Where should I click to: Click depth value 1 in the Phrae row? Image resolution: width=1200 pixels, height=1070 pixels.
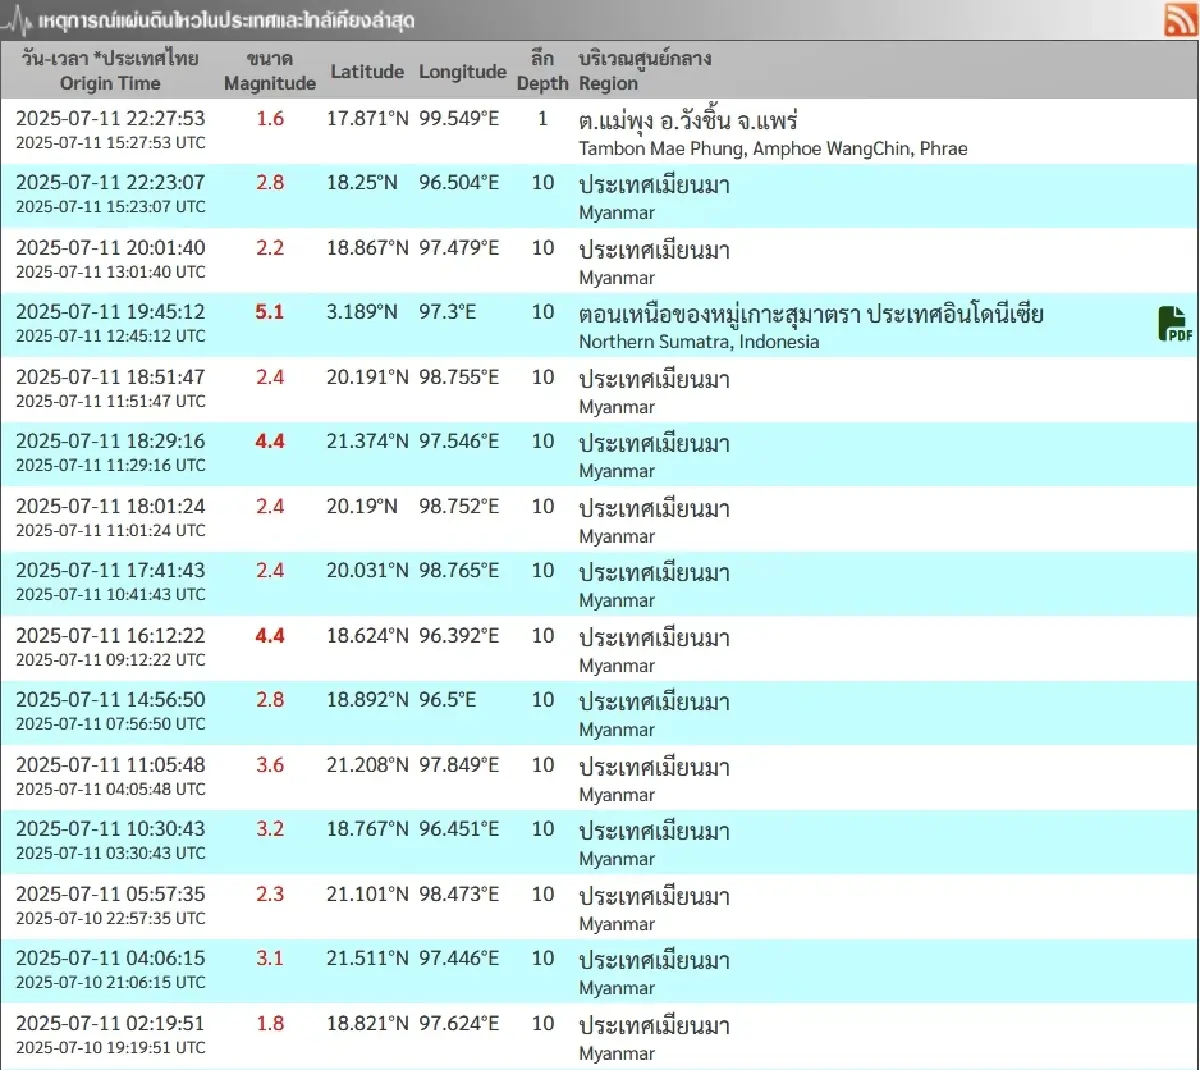543,118
